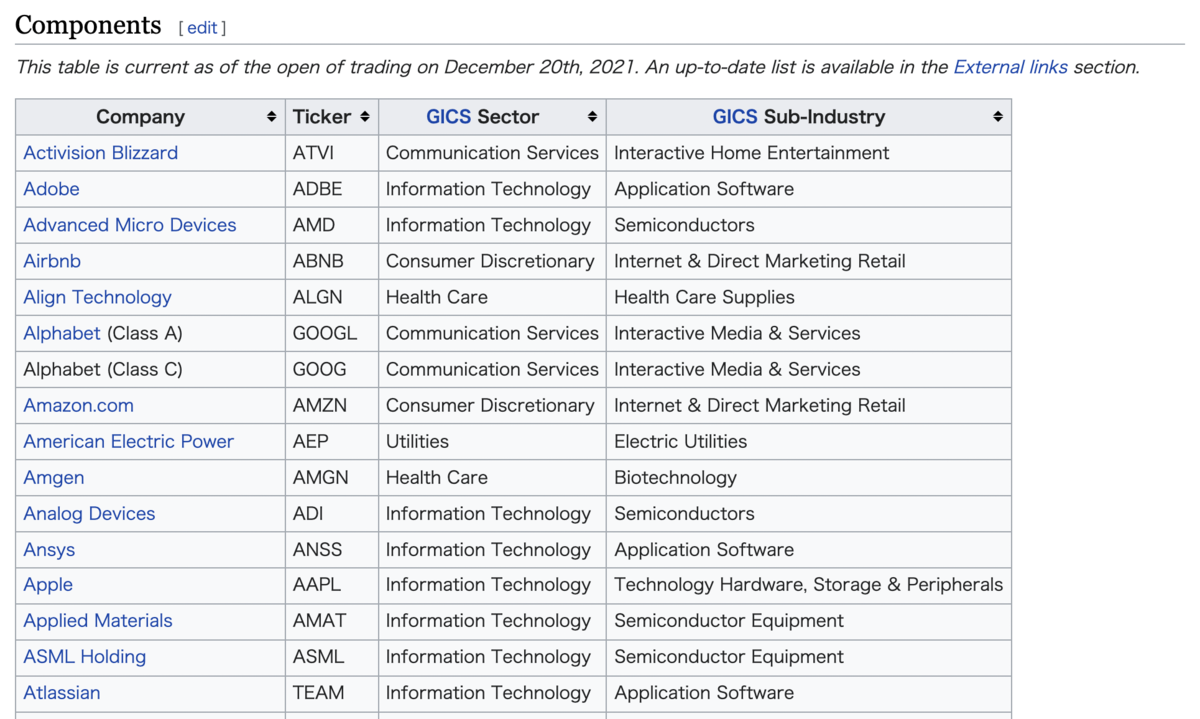Select the Components section heading
The image size is (1200, 719).
point(88,25)
